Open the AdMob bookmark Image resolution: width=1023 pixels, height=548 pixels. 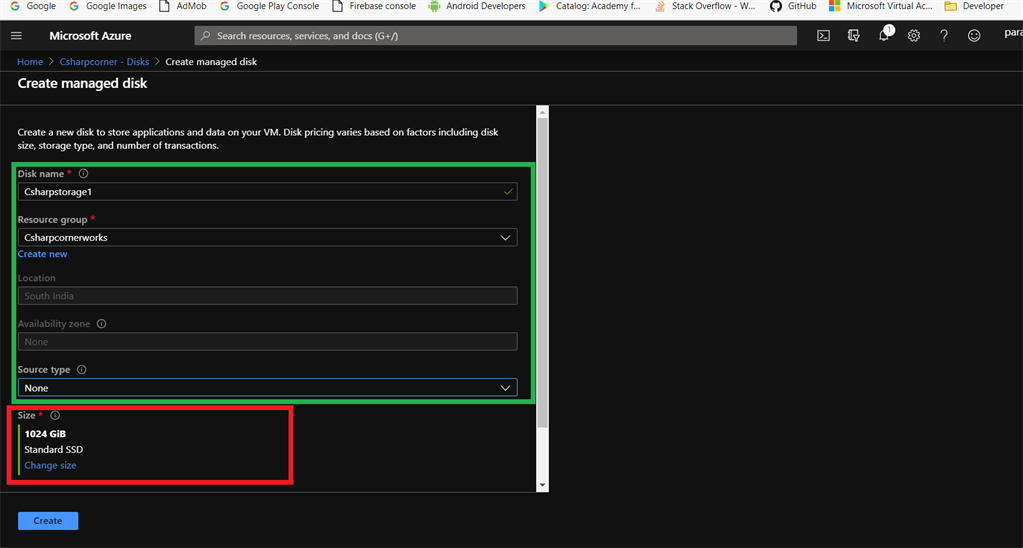tap(183, 7)
